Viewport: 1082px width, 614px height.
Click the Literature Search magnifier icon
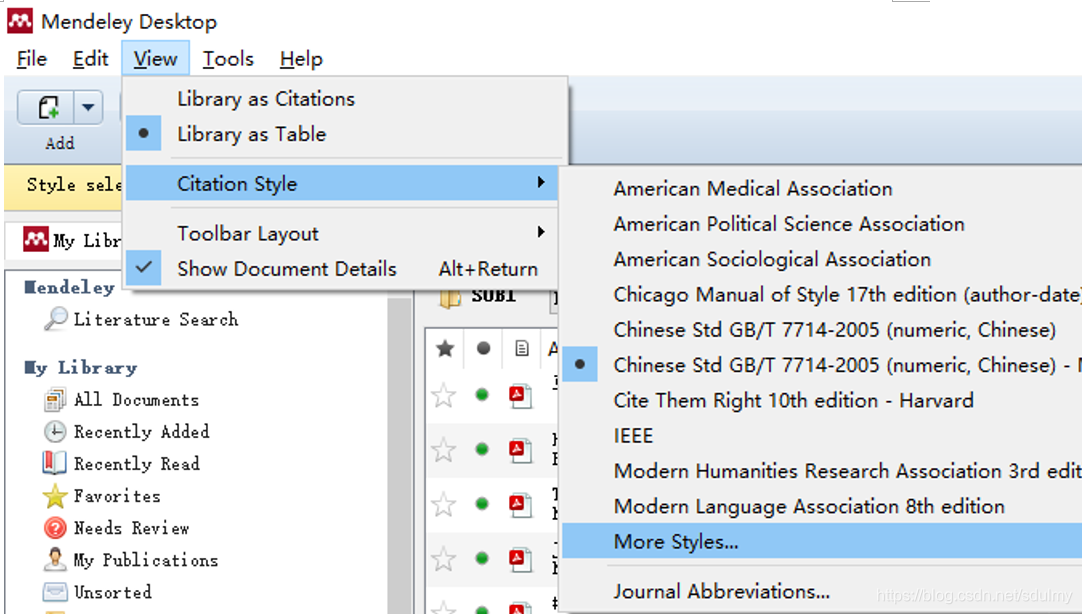tap(55, 319)
